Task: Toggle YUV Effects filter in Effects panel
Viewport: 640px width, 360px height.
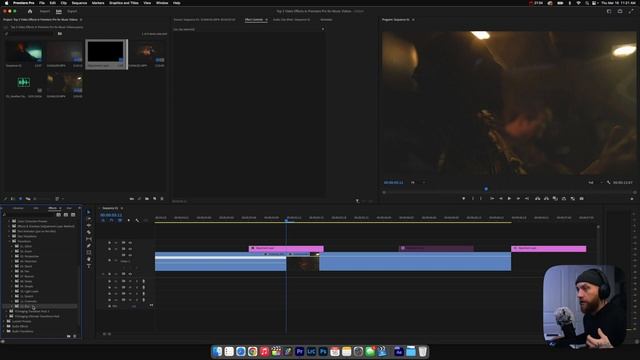Action: (x=73, y=215)
